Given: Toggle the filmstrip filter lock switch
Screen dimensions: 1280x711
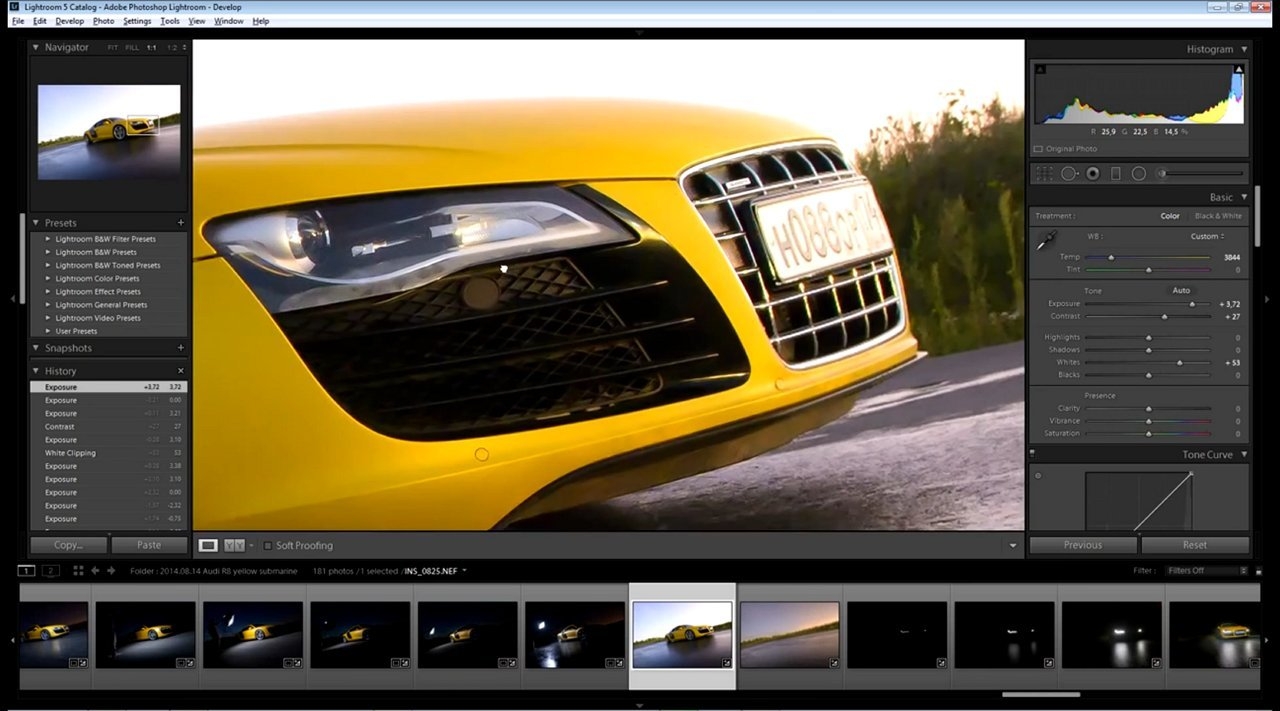Looking at the screenshot, I should point(1258,571).
